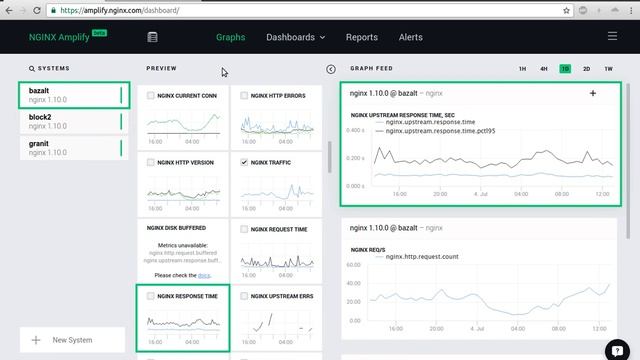Screen dimensions: 640x360
Task: Check the NGINX UPSTREAM ERRS checkbox
Action: click(x=244, y=296)
